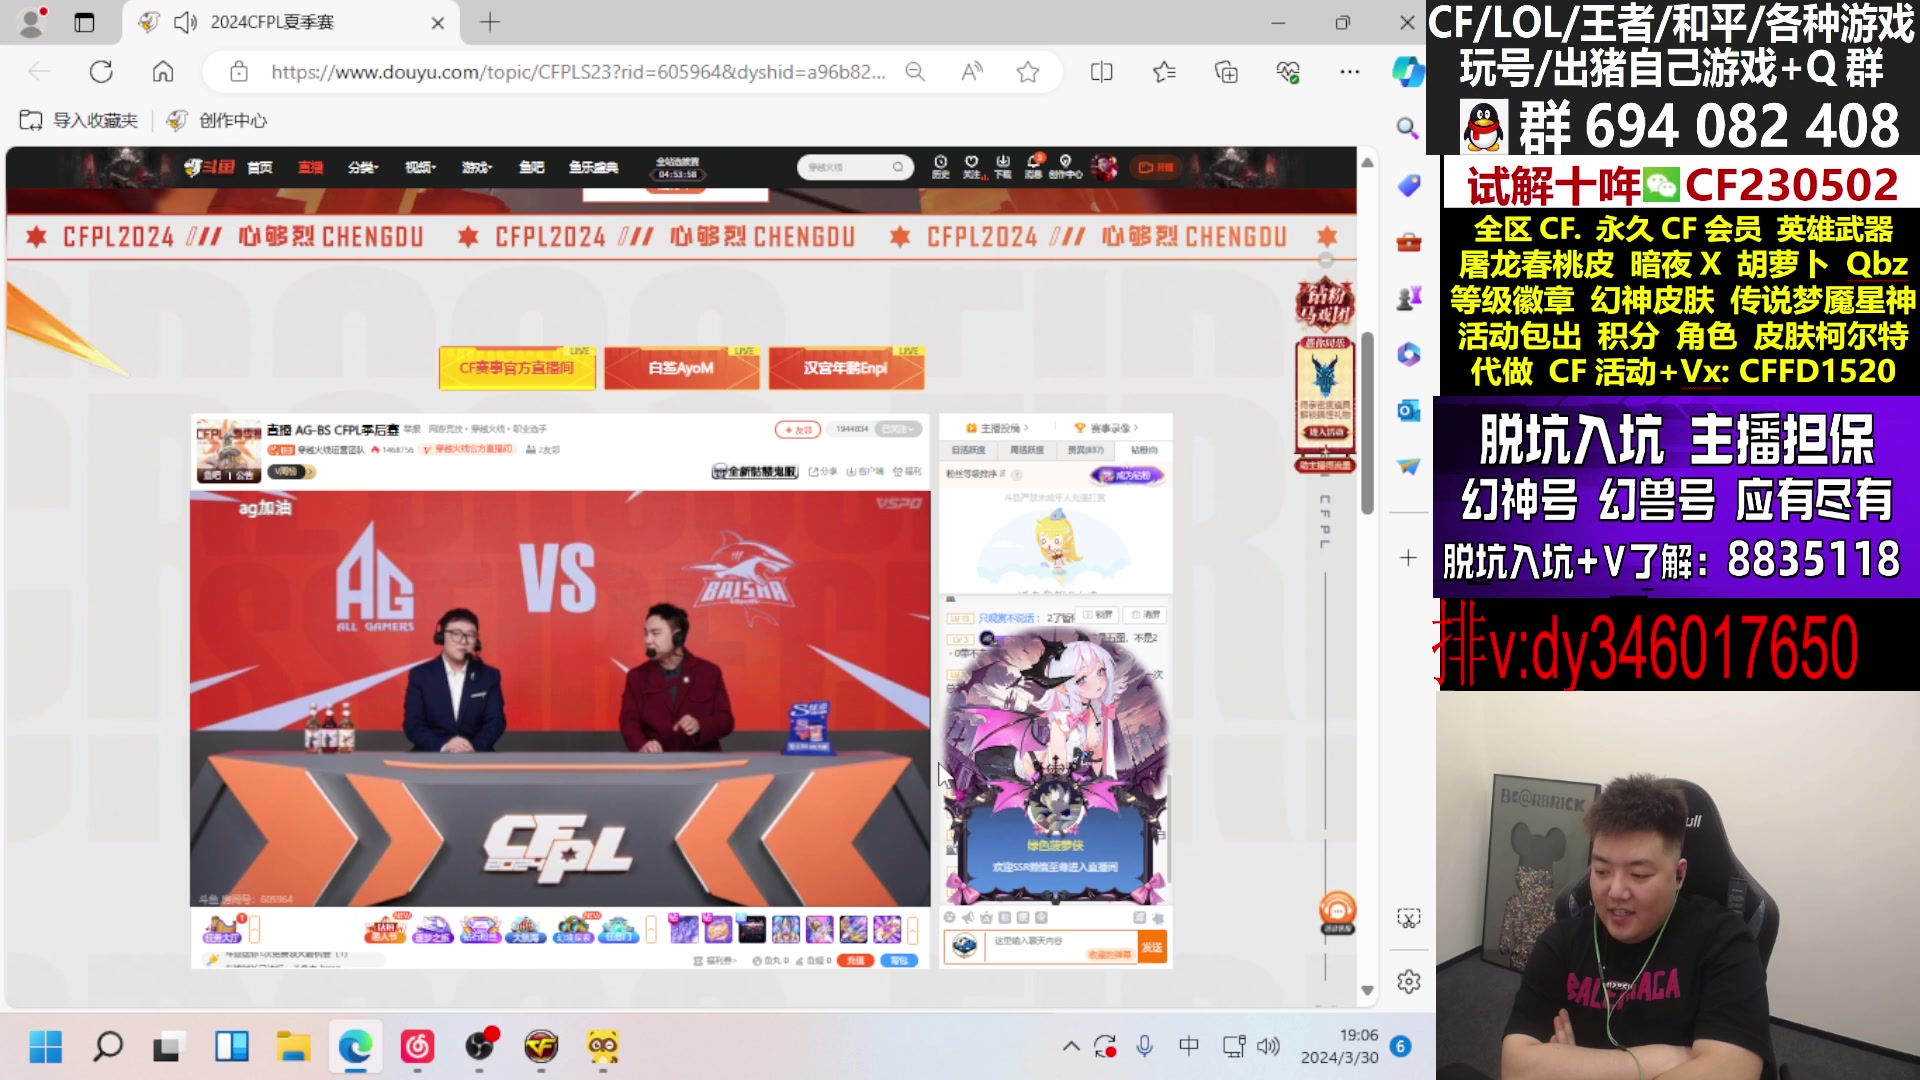Select the 日活跃度 ranking tab
The height and width of the screenshot is (1080, 1920).
[968, 450]
